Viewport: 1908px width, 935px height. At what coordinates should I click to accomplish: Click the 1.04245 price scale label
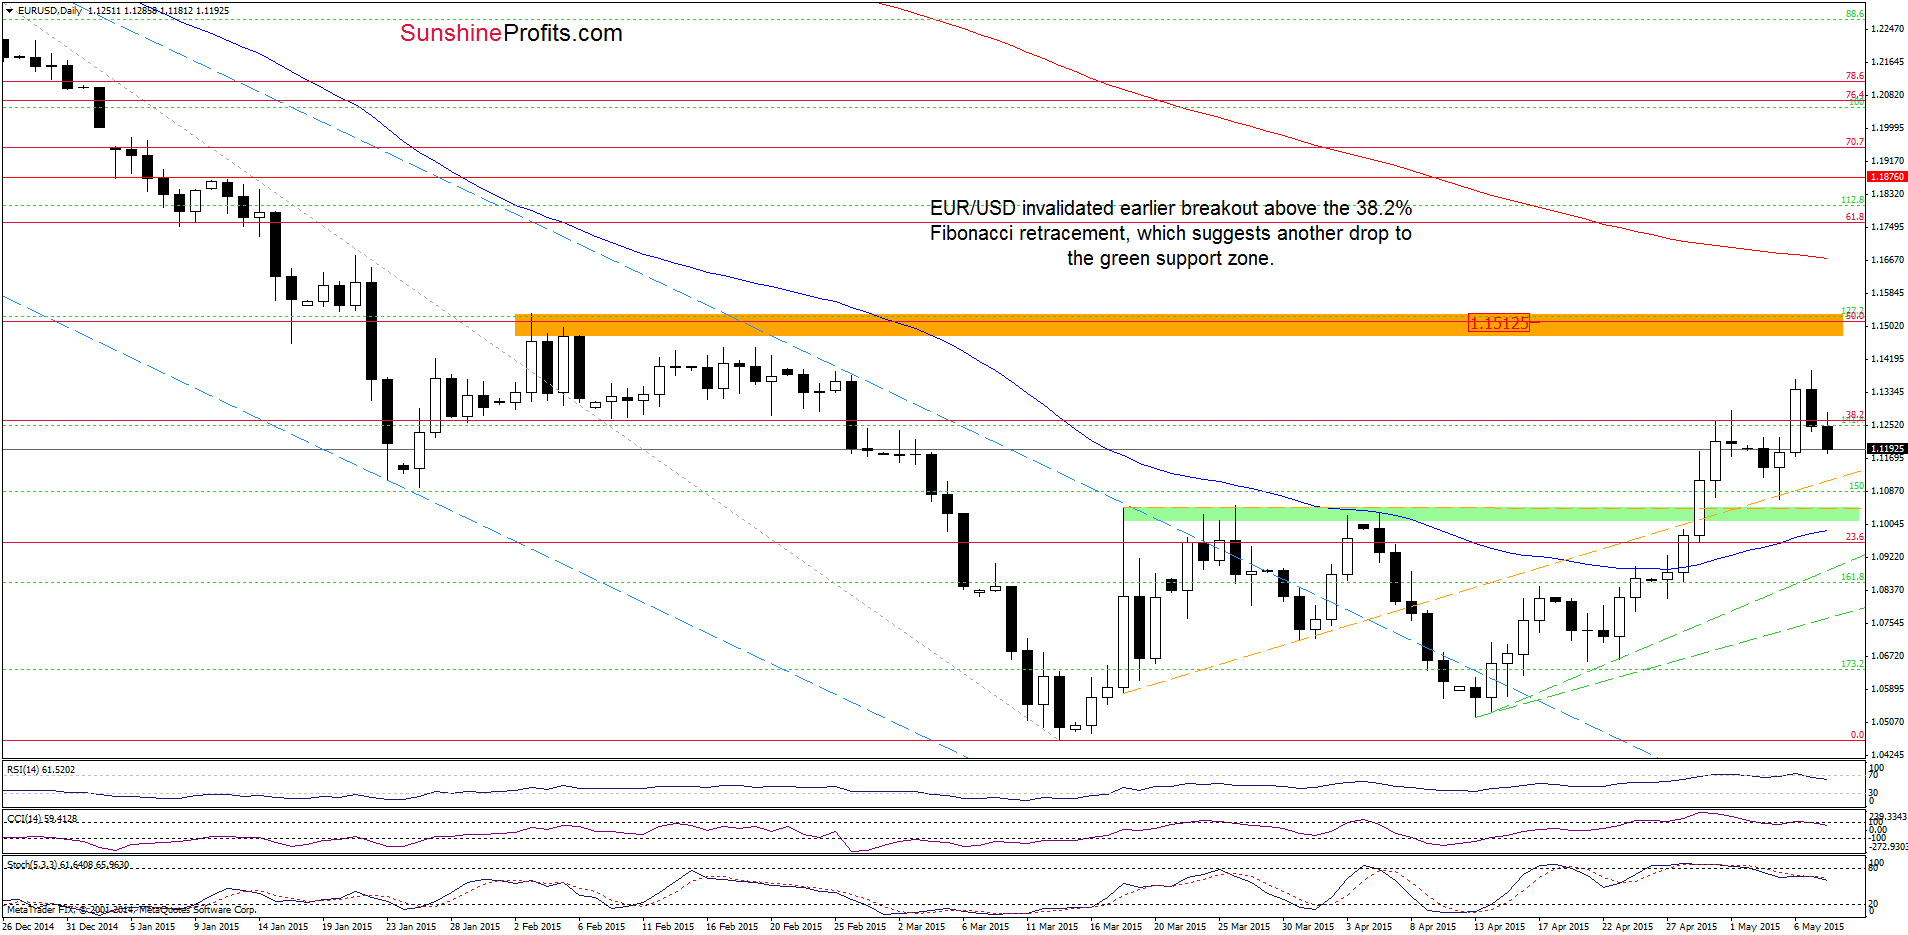point(1888,755)
